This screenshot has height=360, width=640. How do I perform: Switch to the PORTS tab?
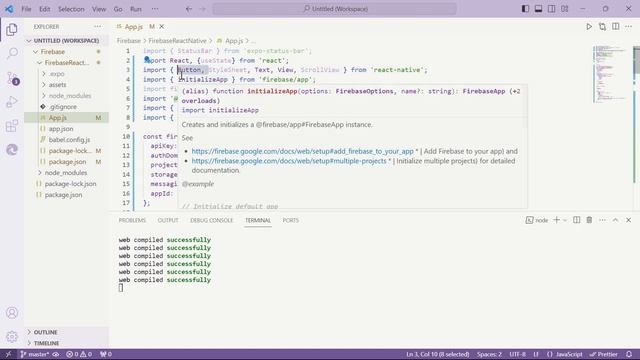click(x=291, y=220)
